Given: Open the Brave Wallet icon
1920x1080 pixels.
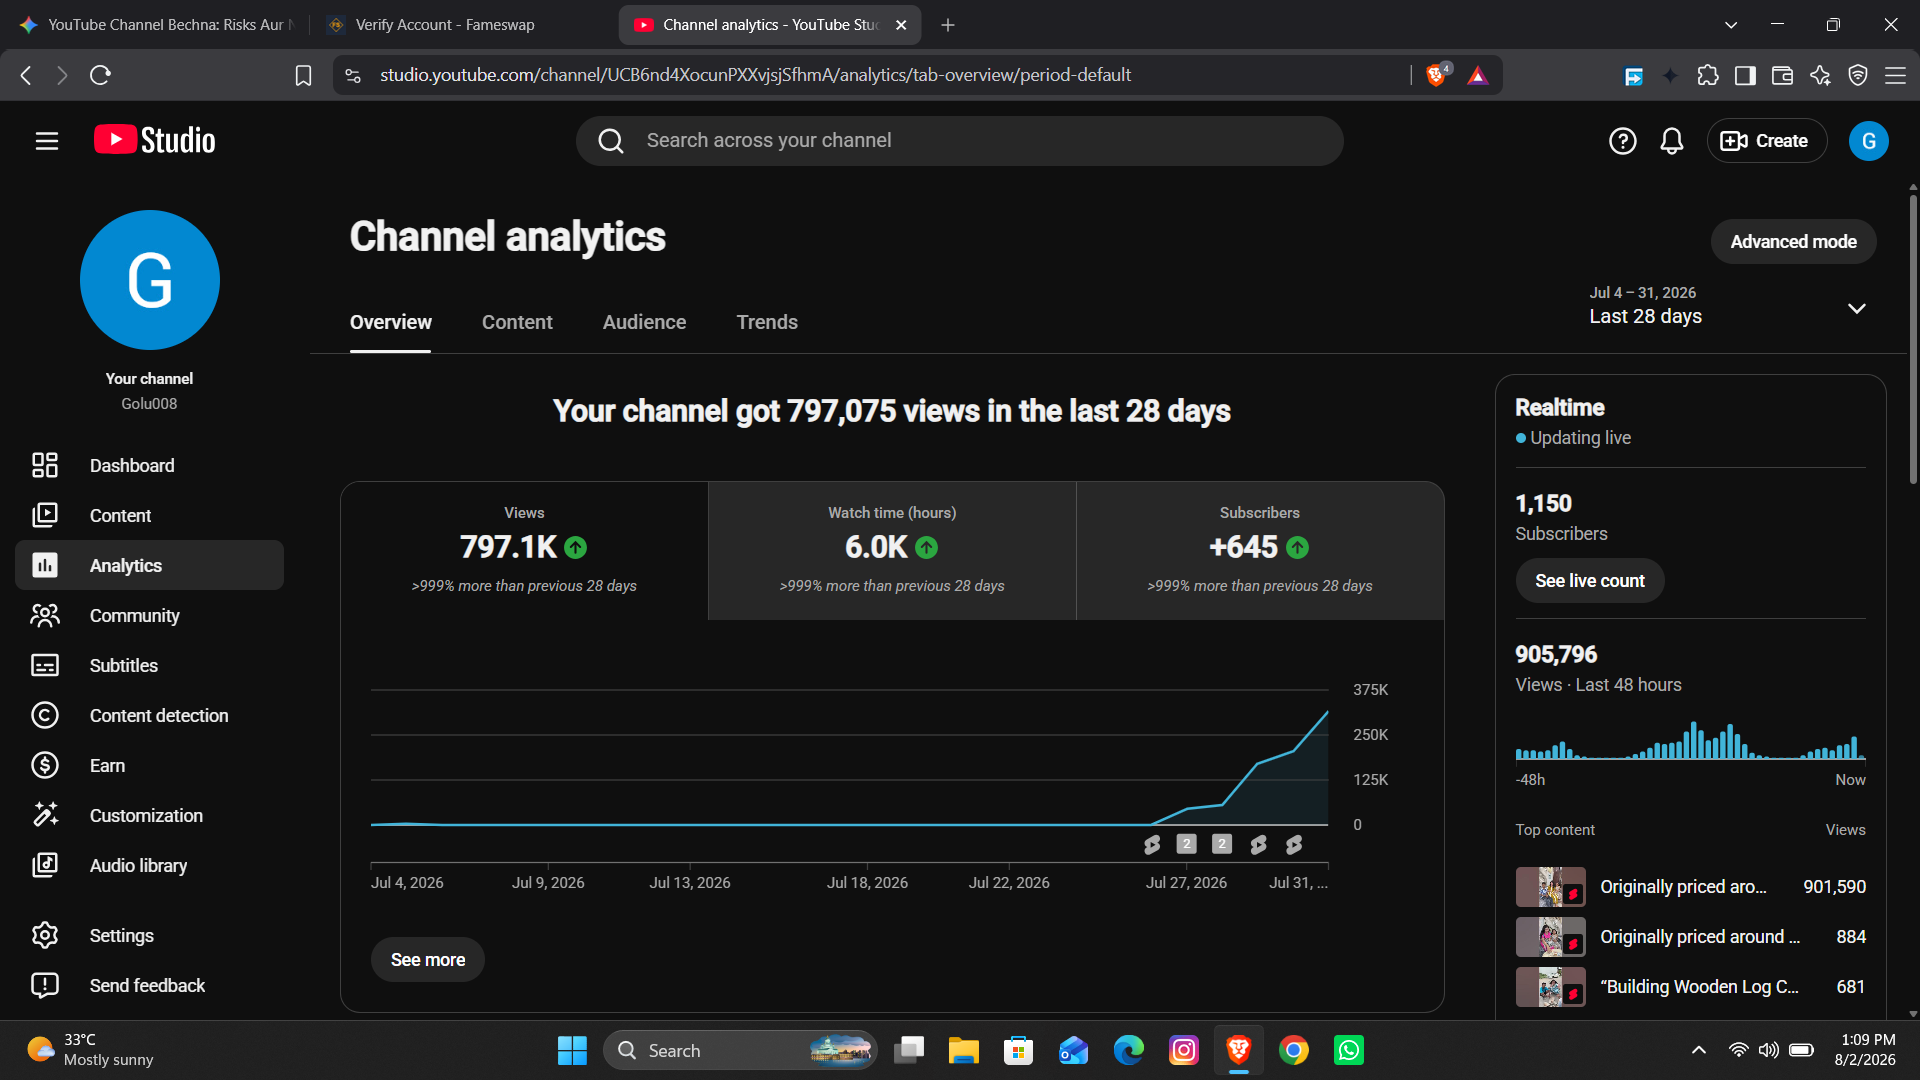Looking at the screenshot, I should pos(1782,75).
